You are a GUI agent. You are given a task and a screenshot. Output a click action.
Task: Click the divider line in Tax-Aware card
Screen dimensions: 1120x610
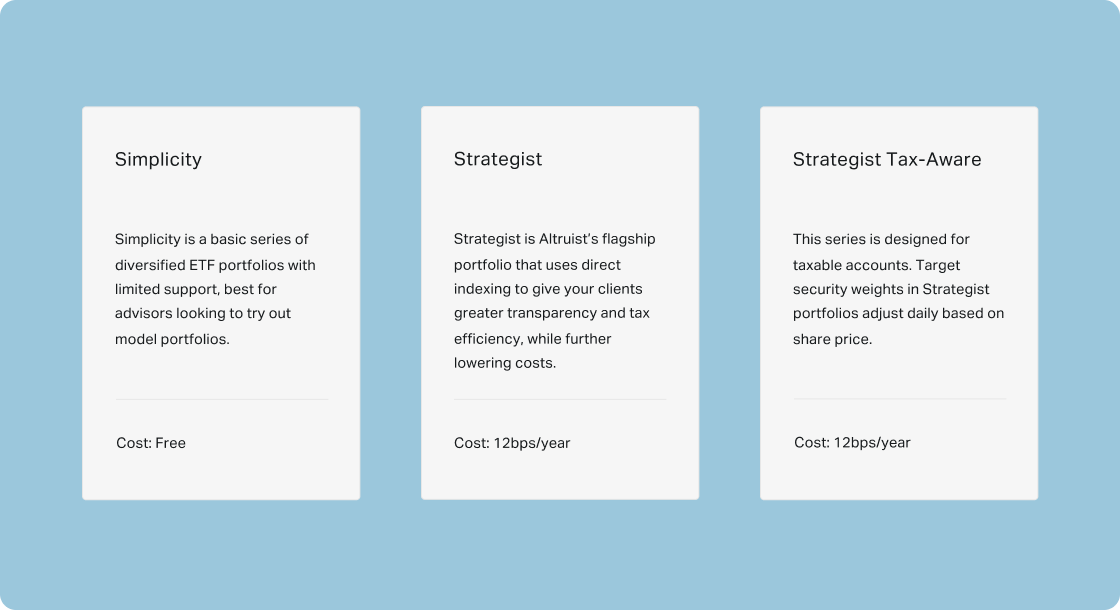[x=900, y=399]
